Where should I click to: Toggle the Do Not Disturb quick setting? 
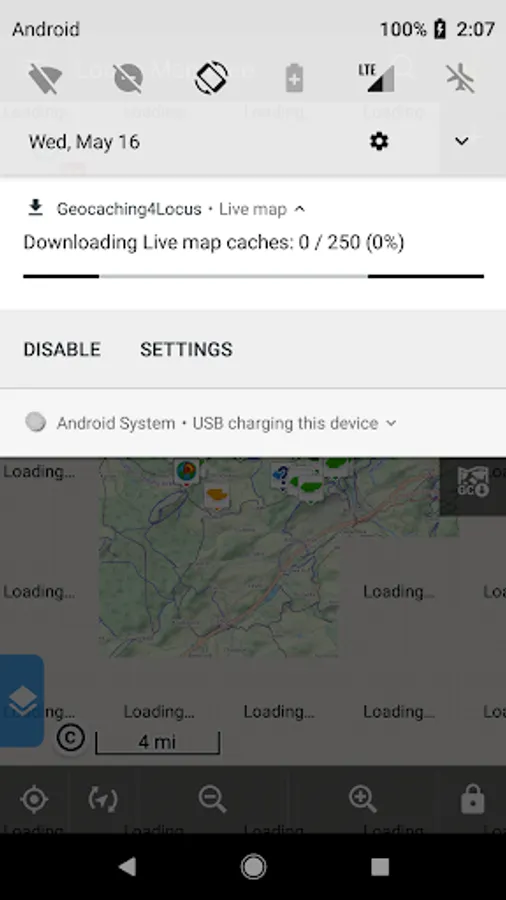128,77
